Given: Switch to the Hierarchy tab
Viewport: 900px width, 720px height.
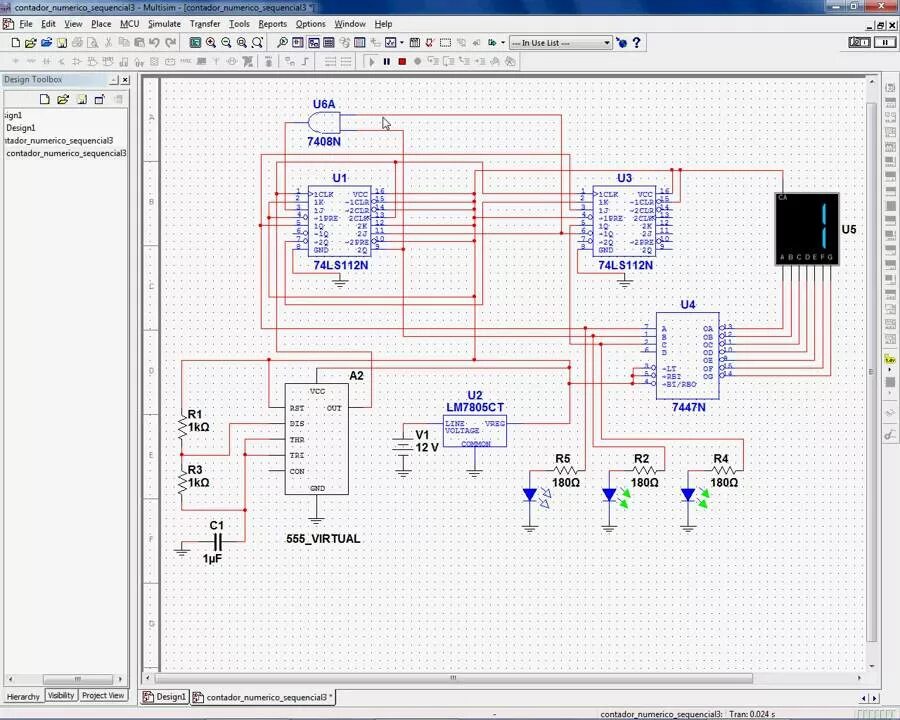Looking at the screenshot, I should (x=24, y=696).
